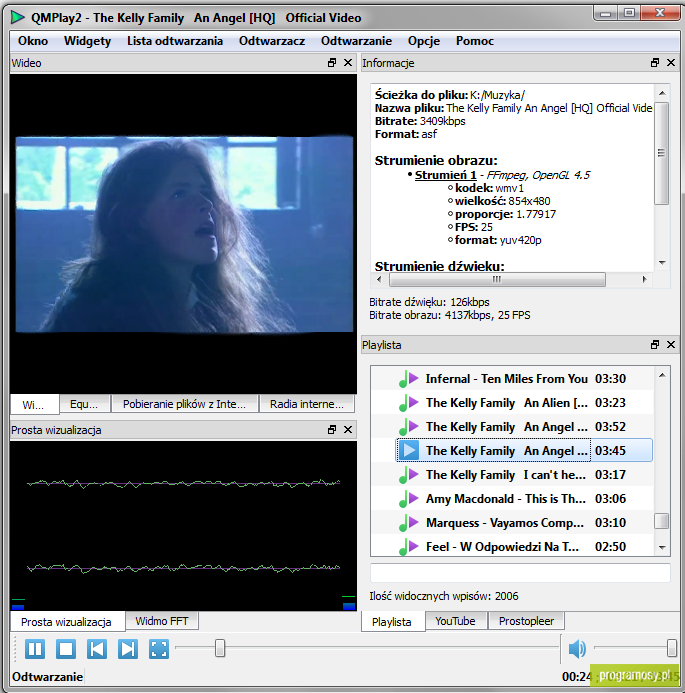Switch to the YouTube tab
Screen dimensions: 685x693
coord(456,621)
